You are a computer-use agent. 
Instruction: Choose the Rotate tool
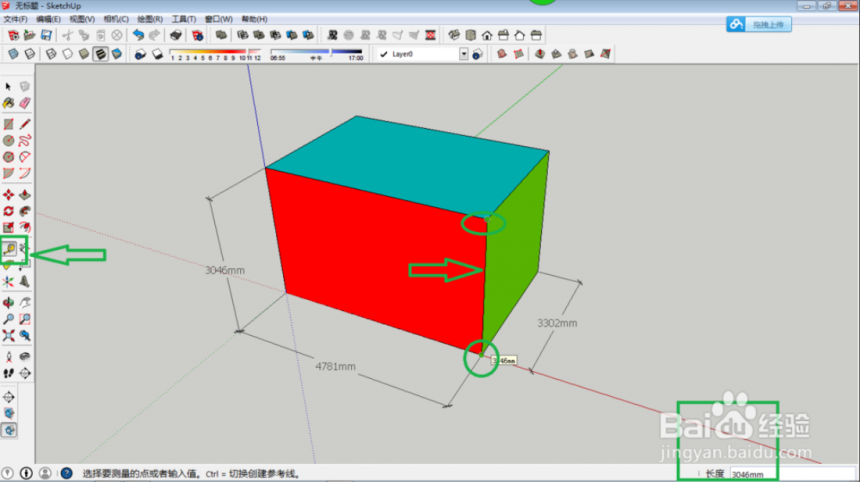8,211
